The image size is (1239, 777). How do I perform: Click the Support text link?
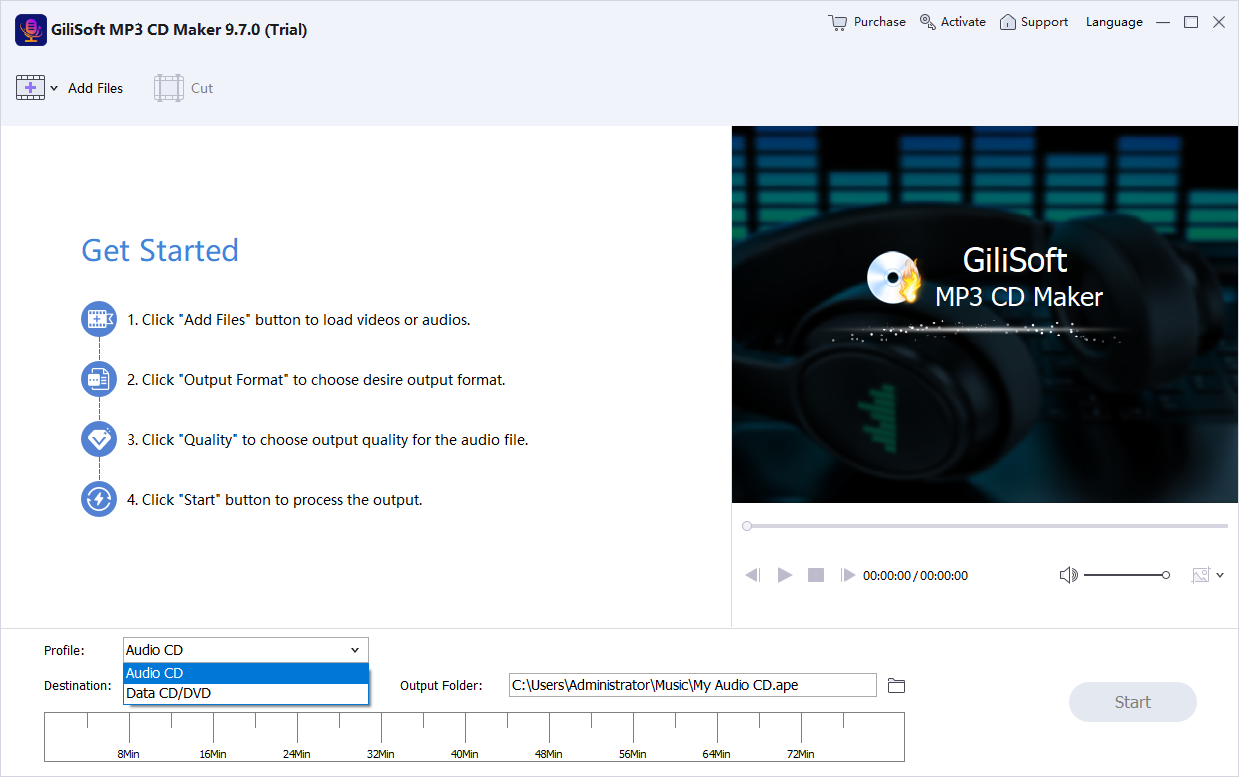[x=1044, y=22]
